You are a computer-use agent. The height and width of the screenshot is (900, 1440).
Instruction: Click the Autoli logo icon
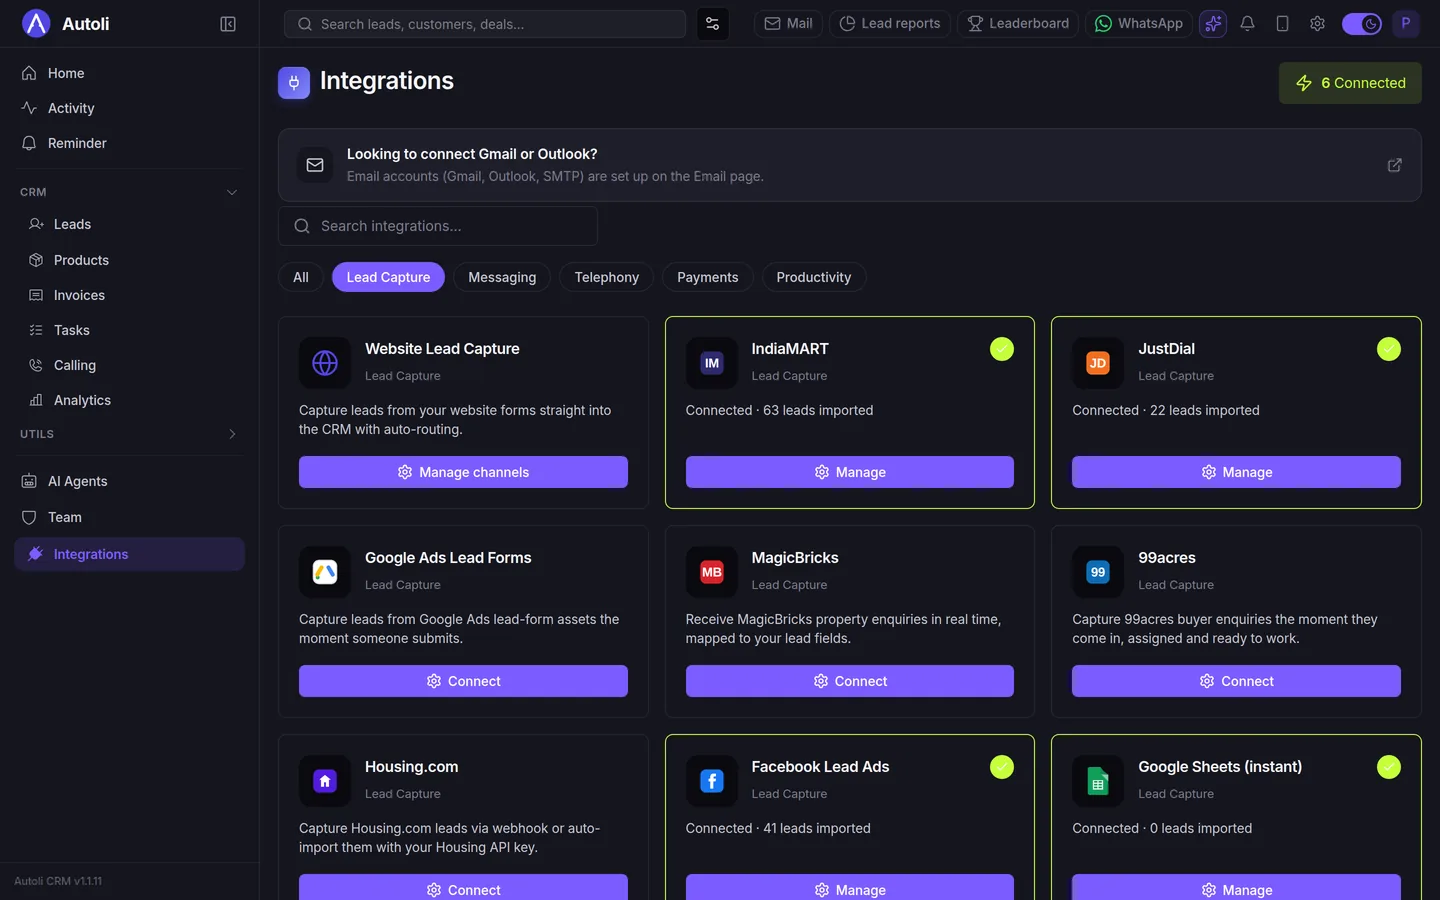coord(36,23)
